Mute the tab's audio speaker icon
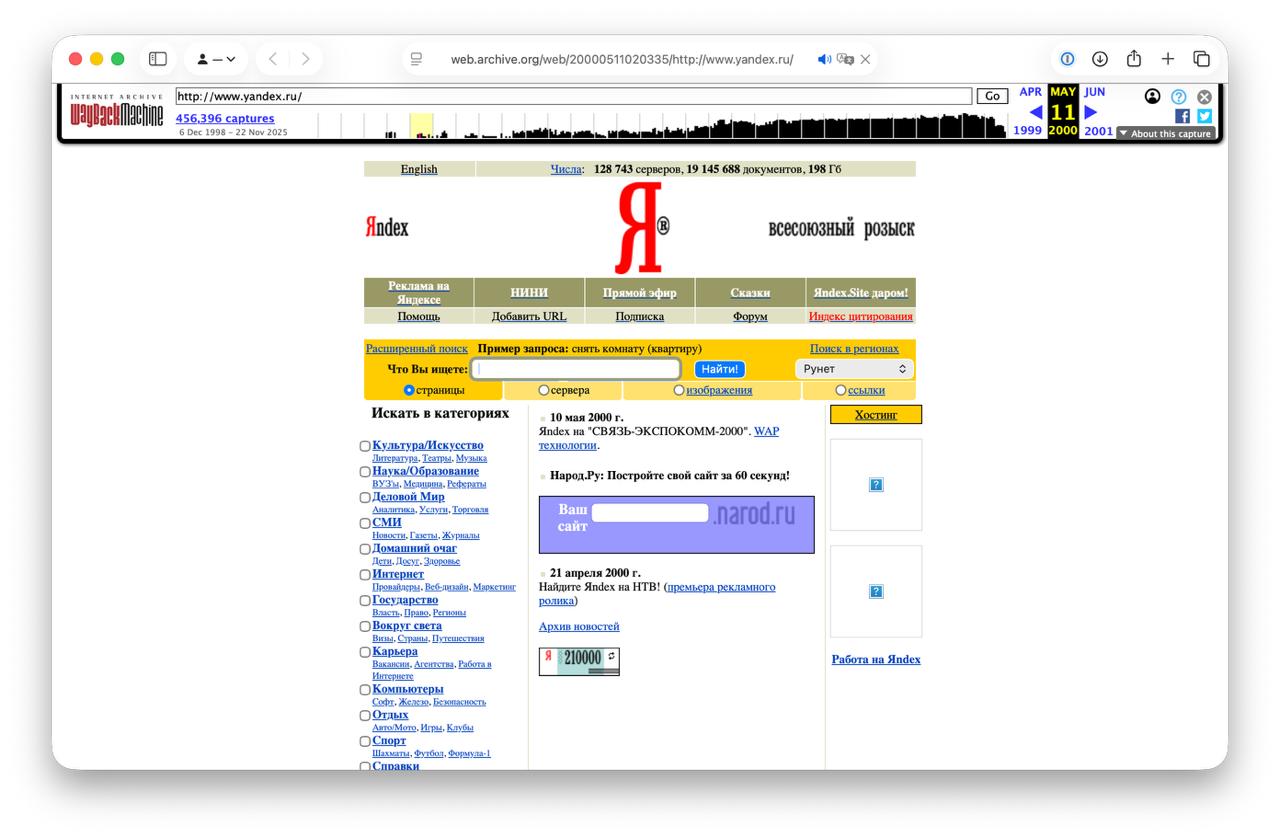The width and height of the screenshot is (1280, 838). pos(824,59)
